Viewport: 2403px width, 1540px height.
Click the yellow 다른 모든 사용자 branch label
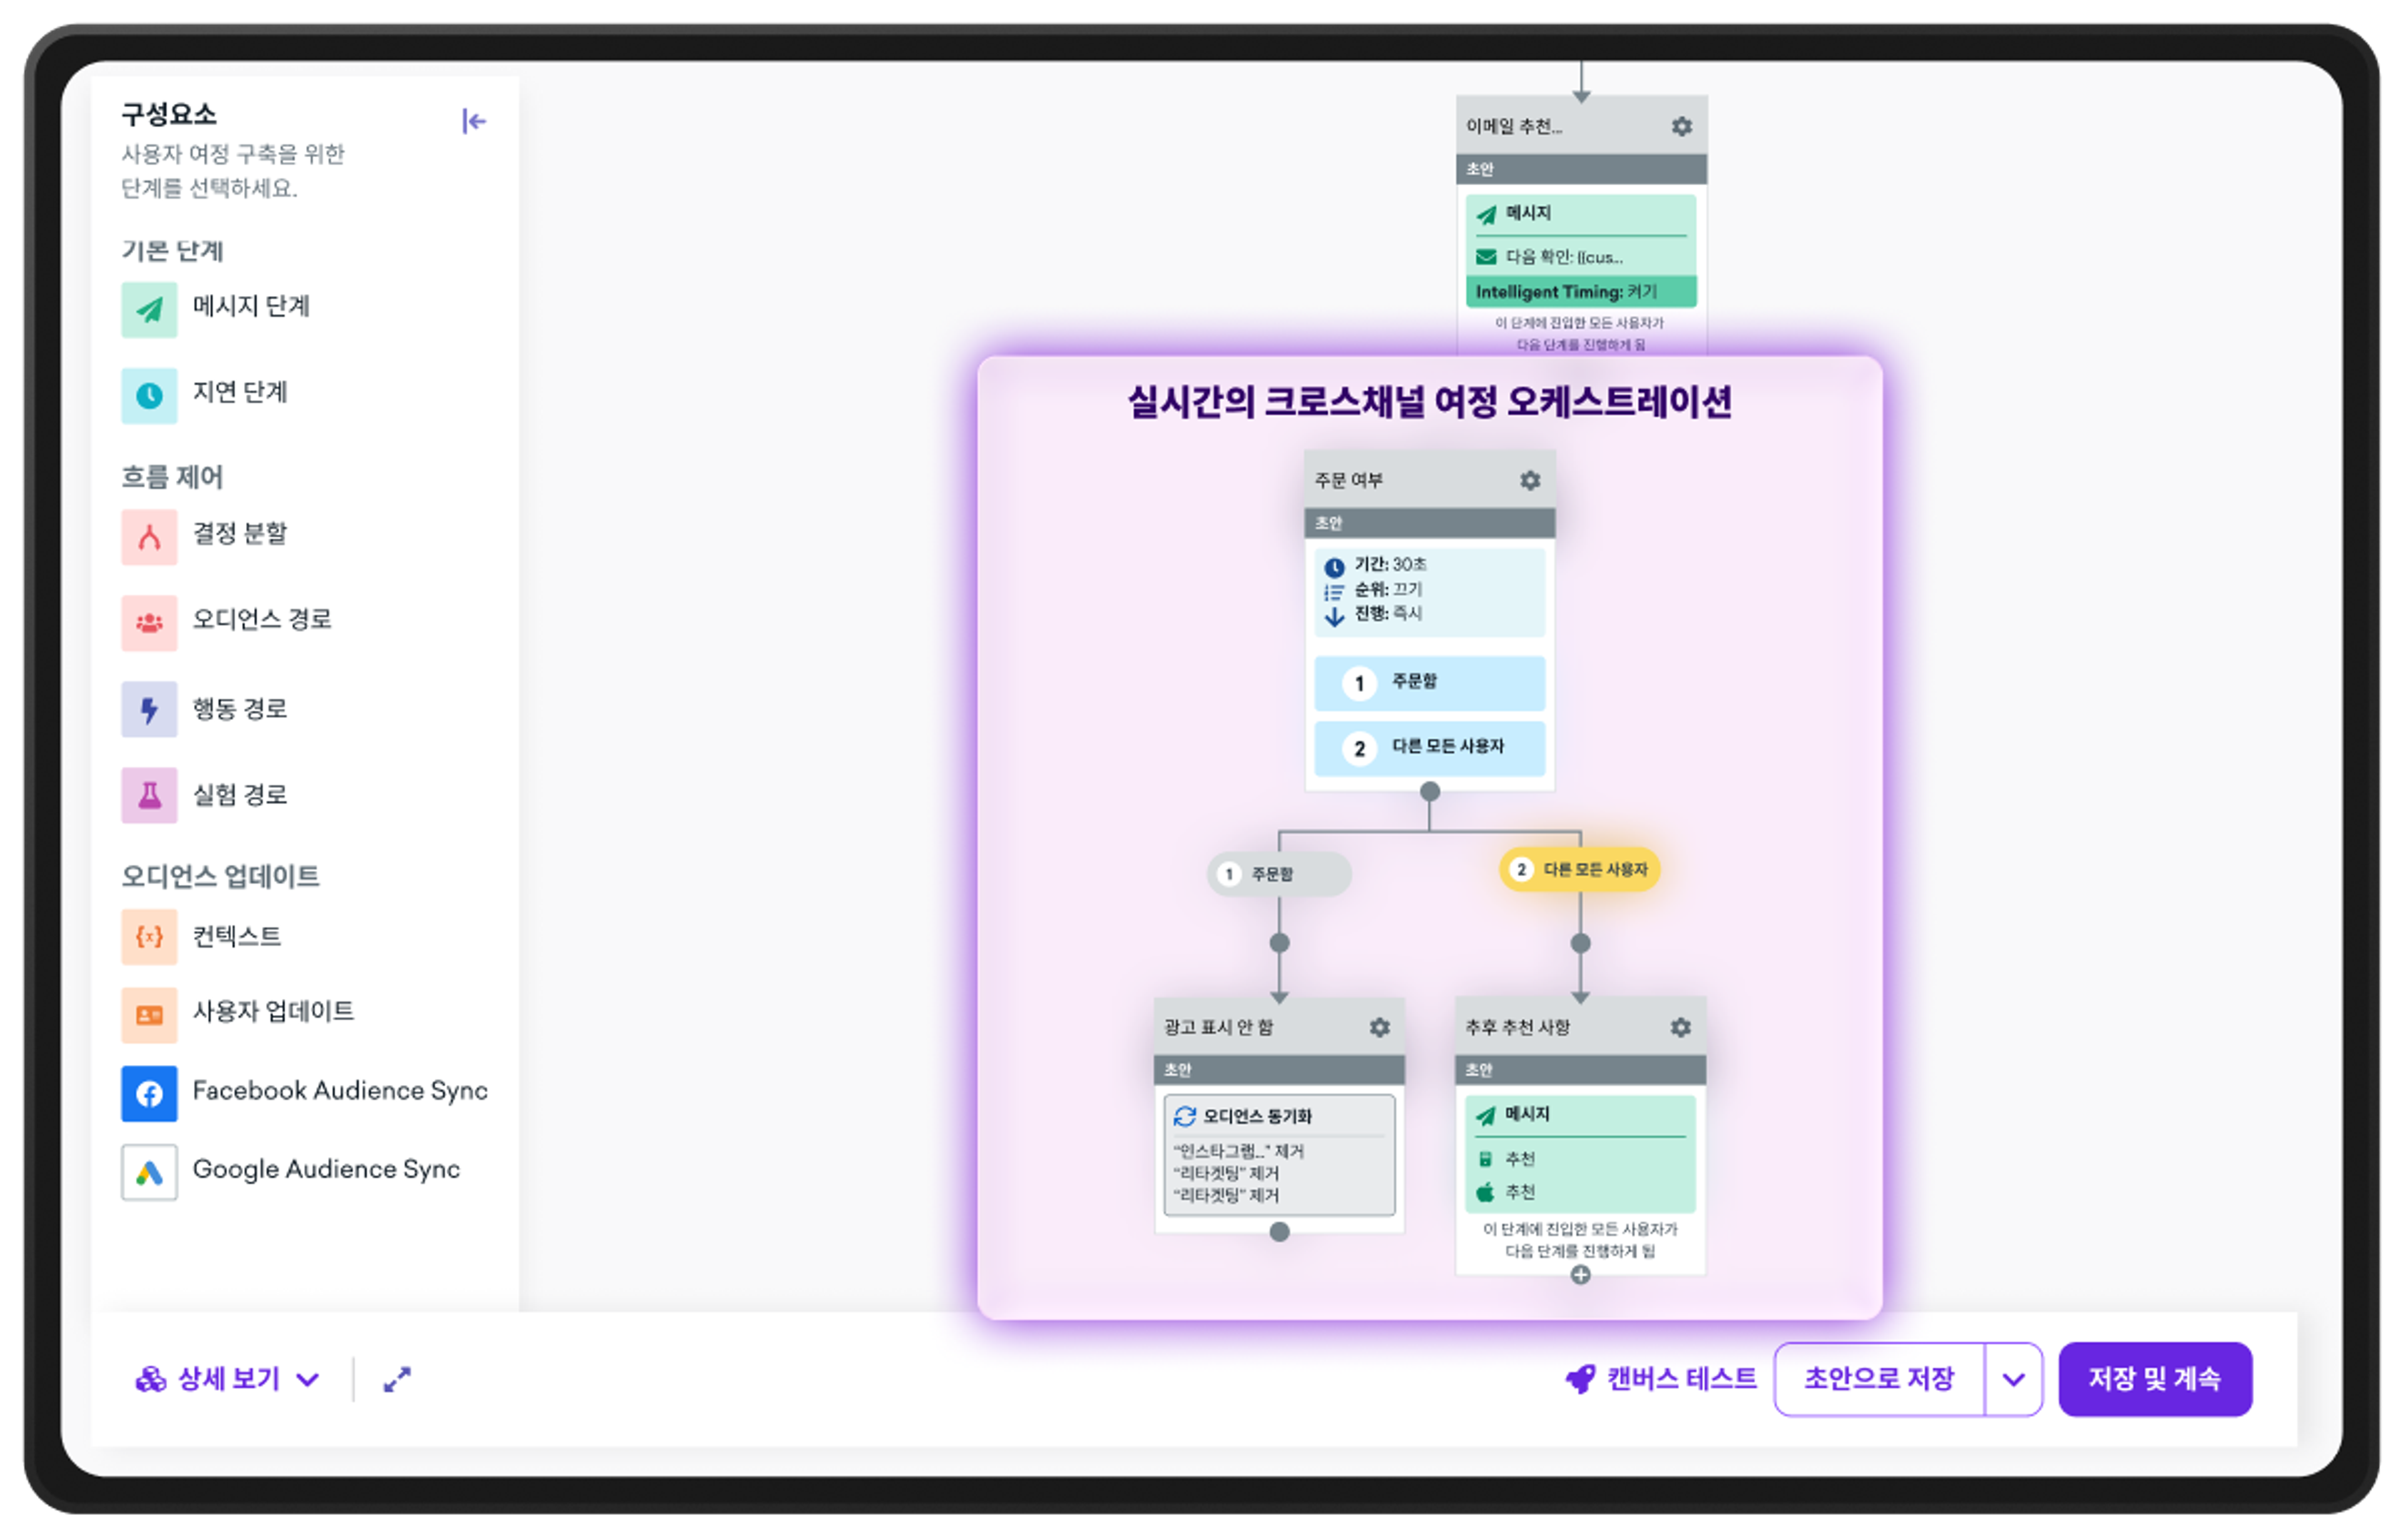[1580, 869]
